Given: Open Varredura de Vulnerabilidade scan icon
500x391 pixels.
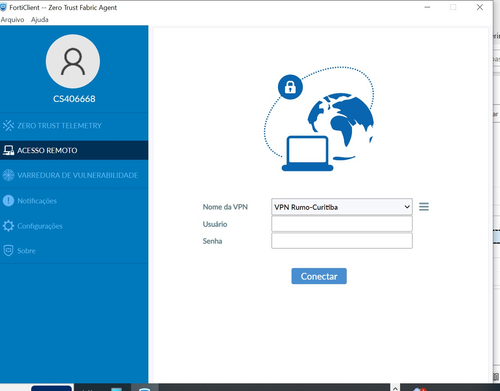Looking at the screenshot, I should pos(8,175).
